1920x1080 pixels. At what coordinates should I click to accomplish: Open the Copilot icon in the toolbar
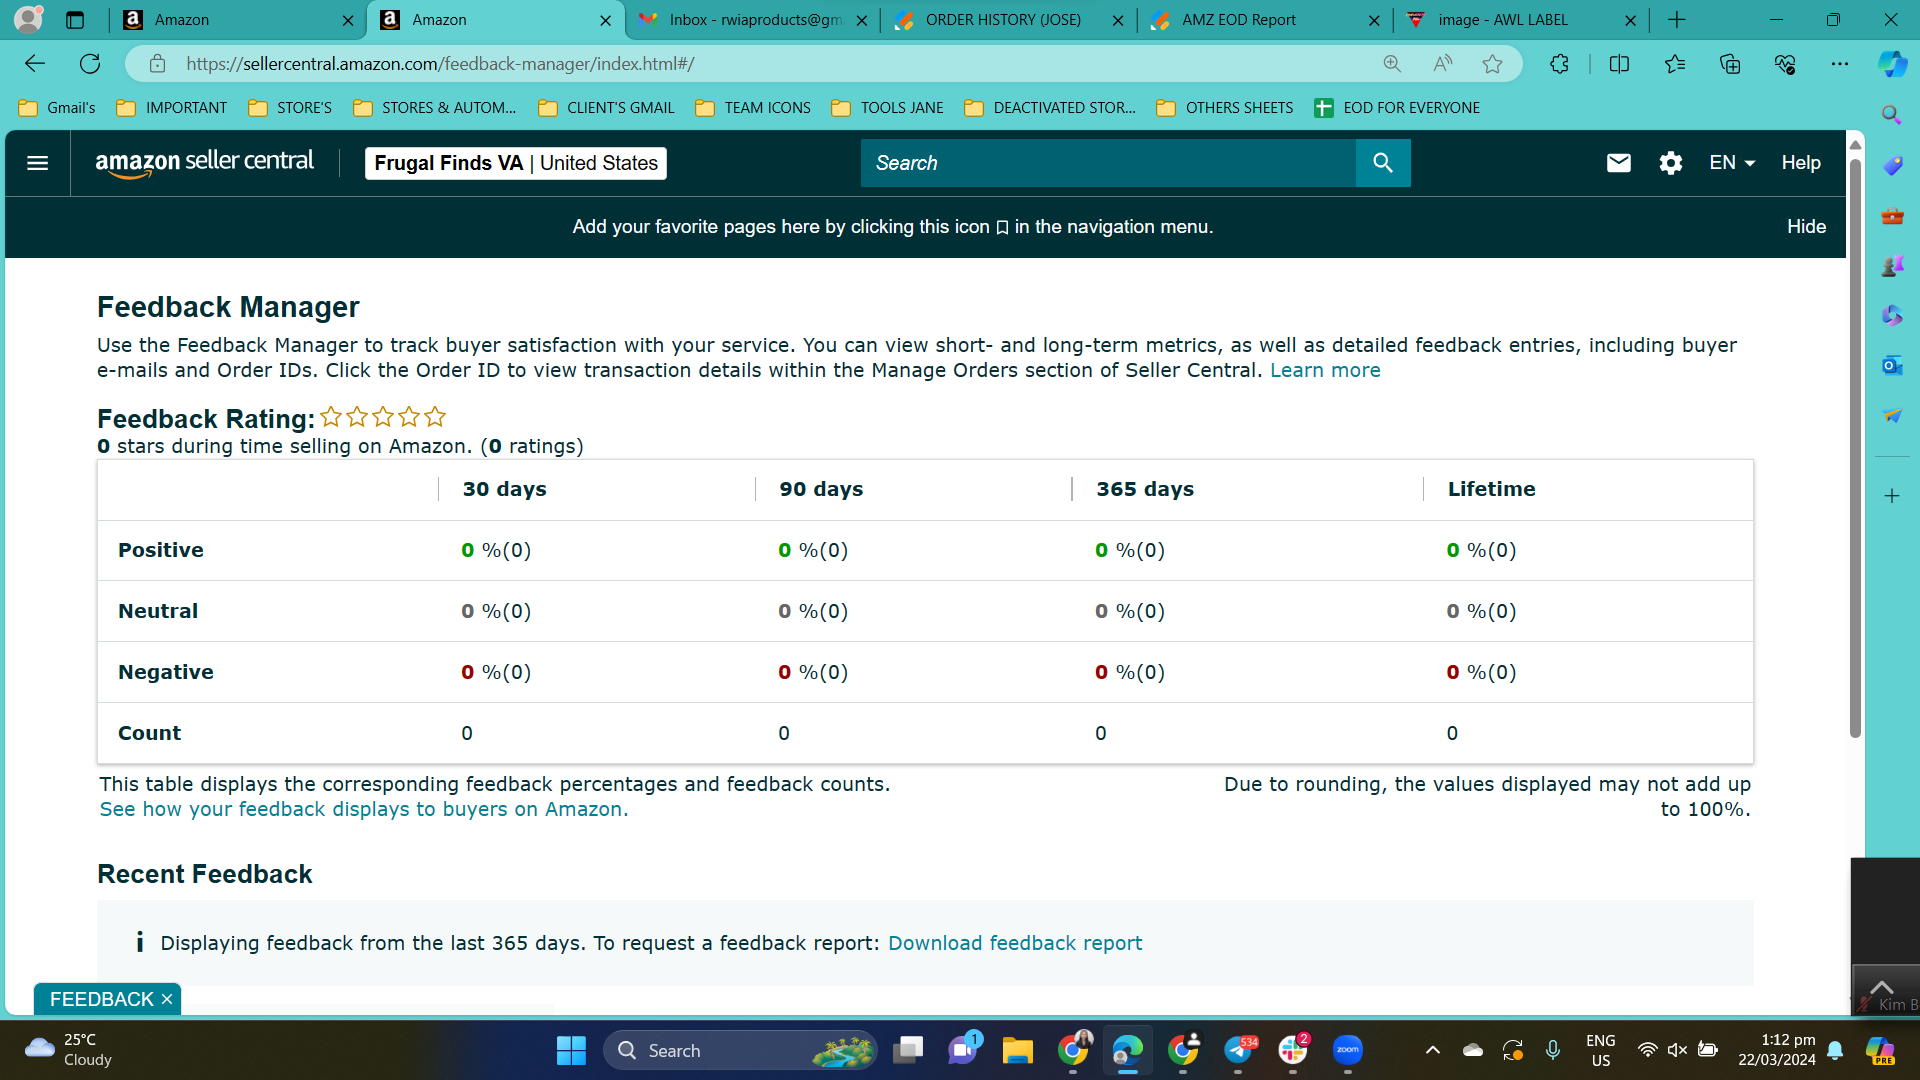1892,64
